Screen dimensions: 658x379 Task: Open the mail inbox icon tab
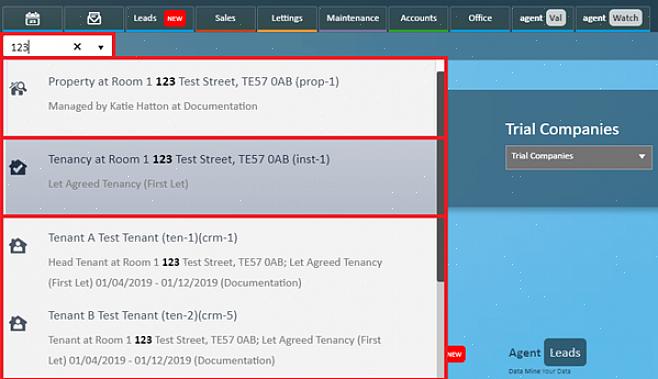point(94,18)
